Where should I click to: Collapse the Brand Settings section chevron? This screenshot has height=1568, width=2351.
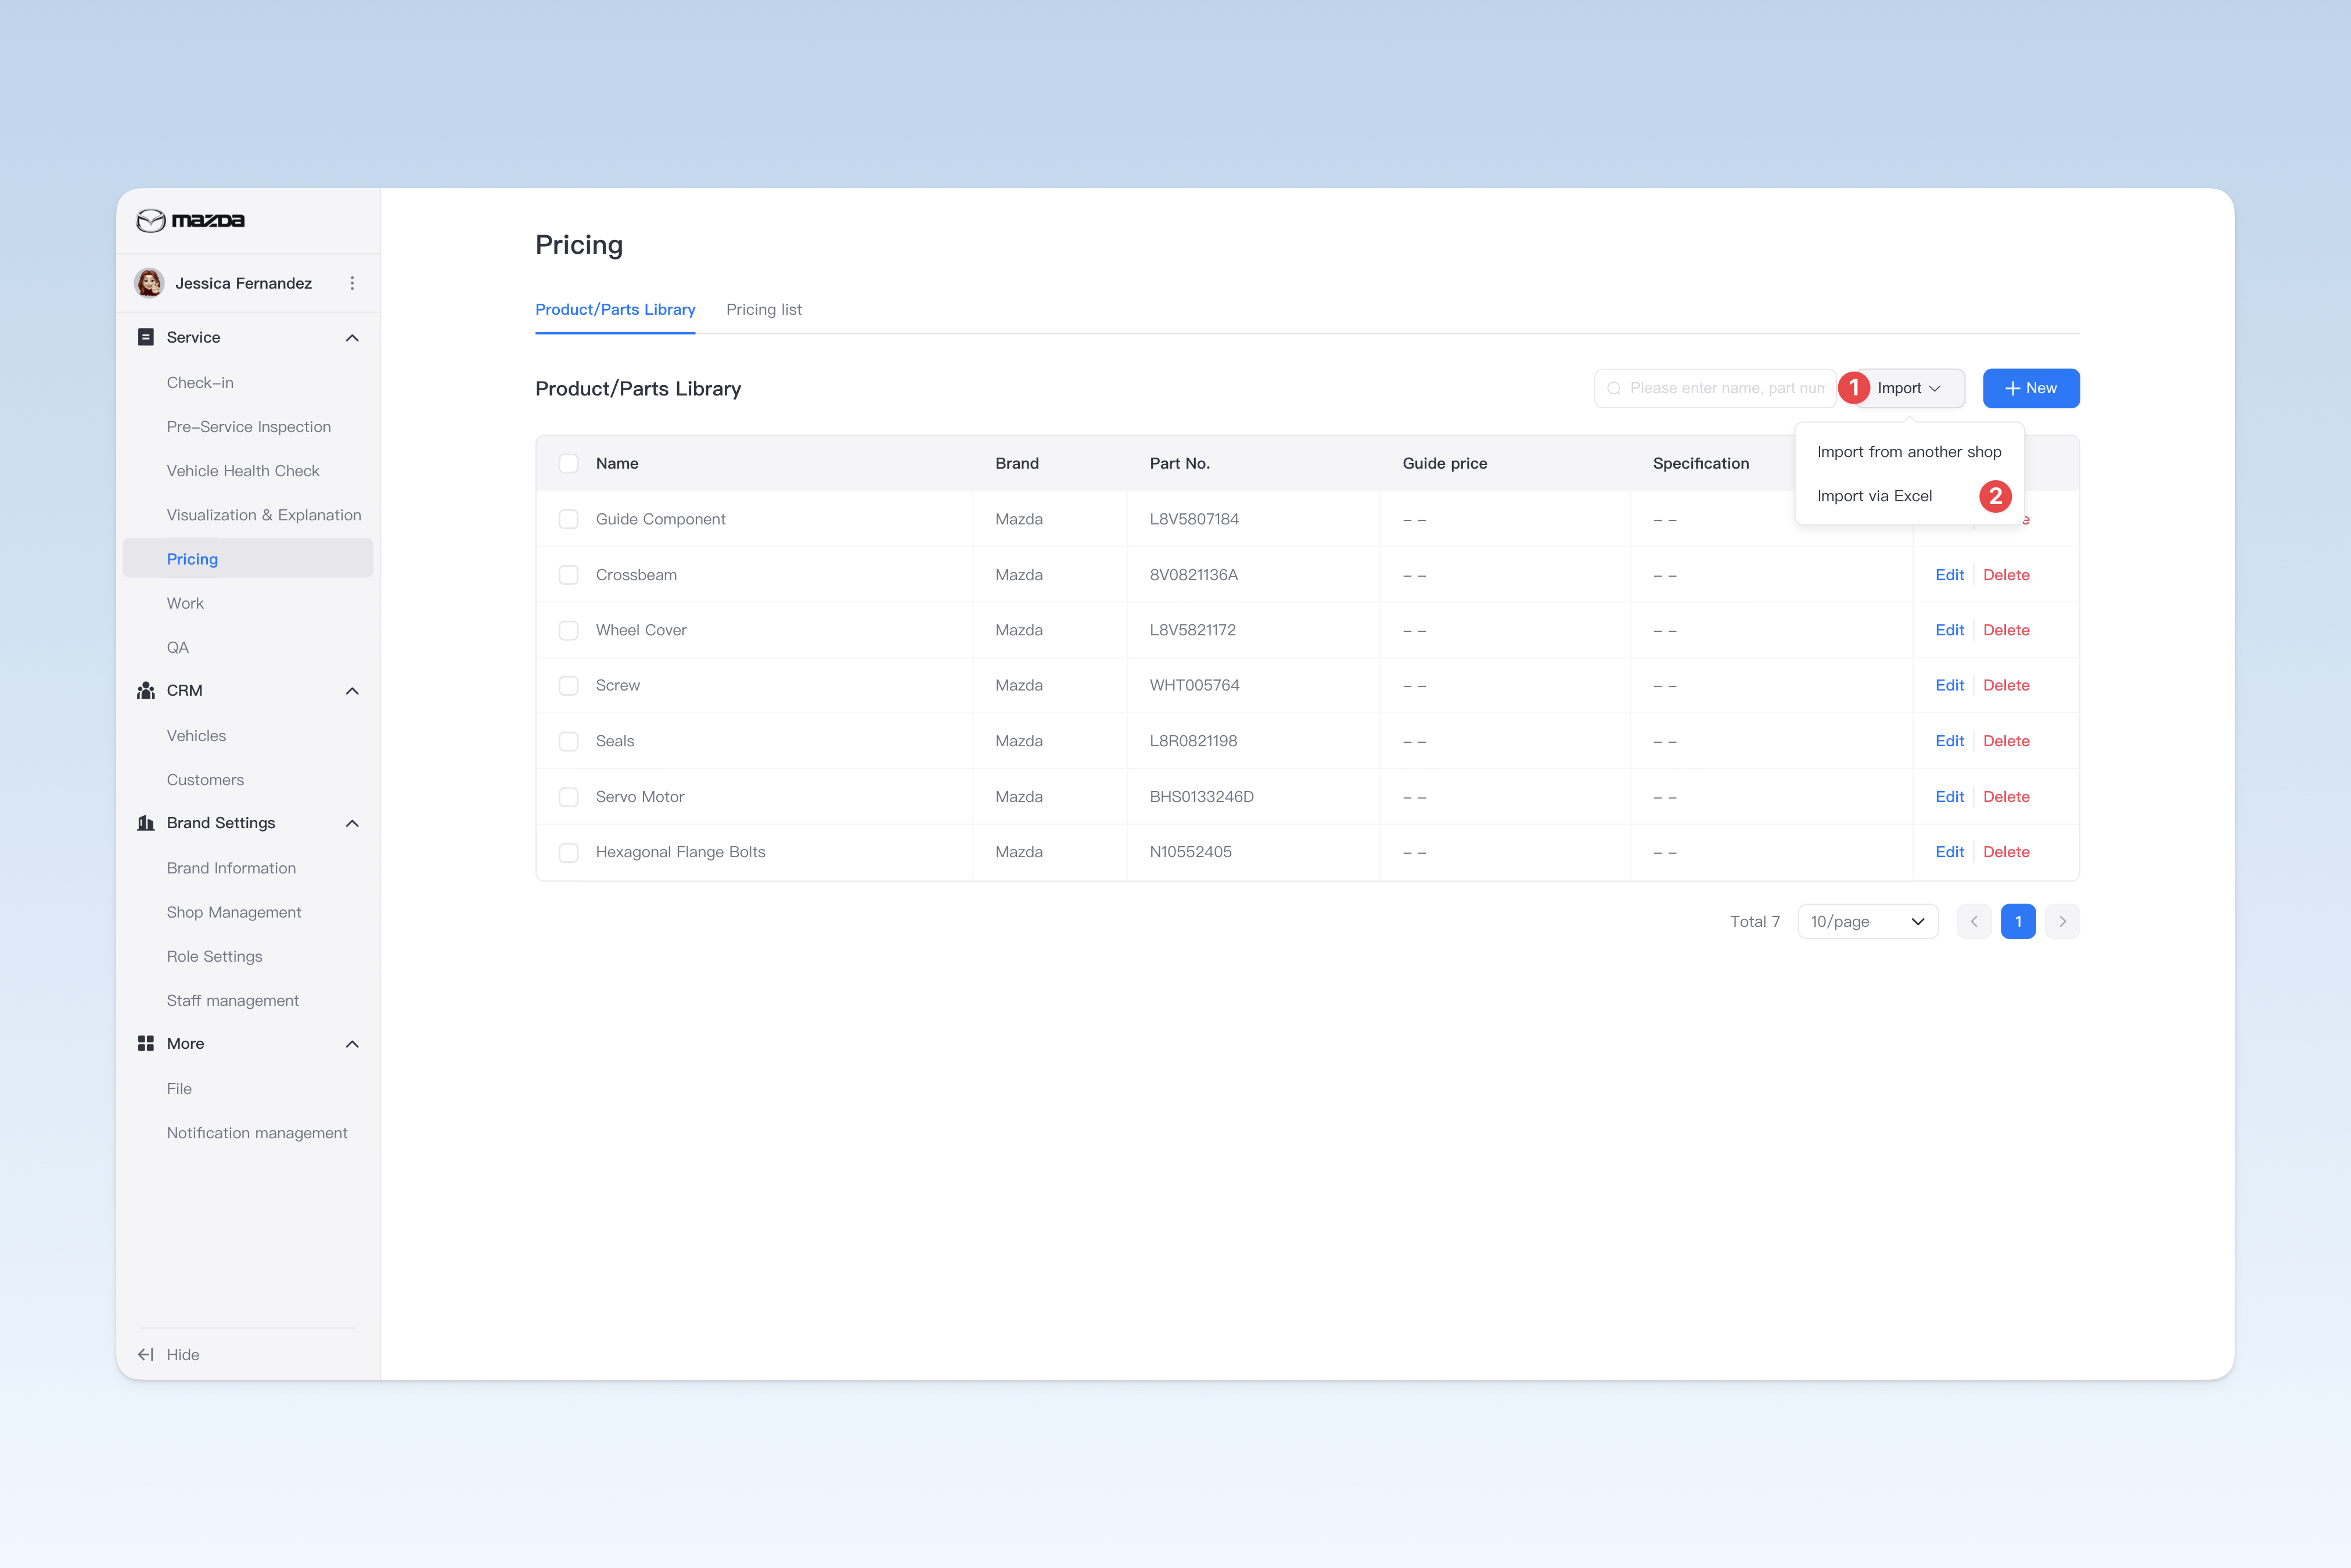coord(352,823)
